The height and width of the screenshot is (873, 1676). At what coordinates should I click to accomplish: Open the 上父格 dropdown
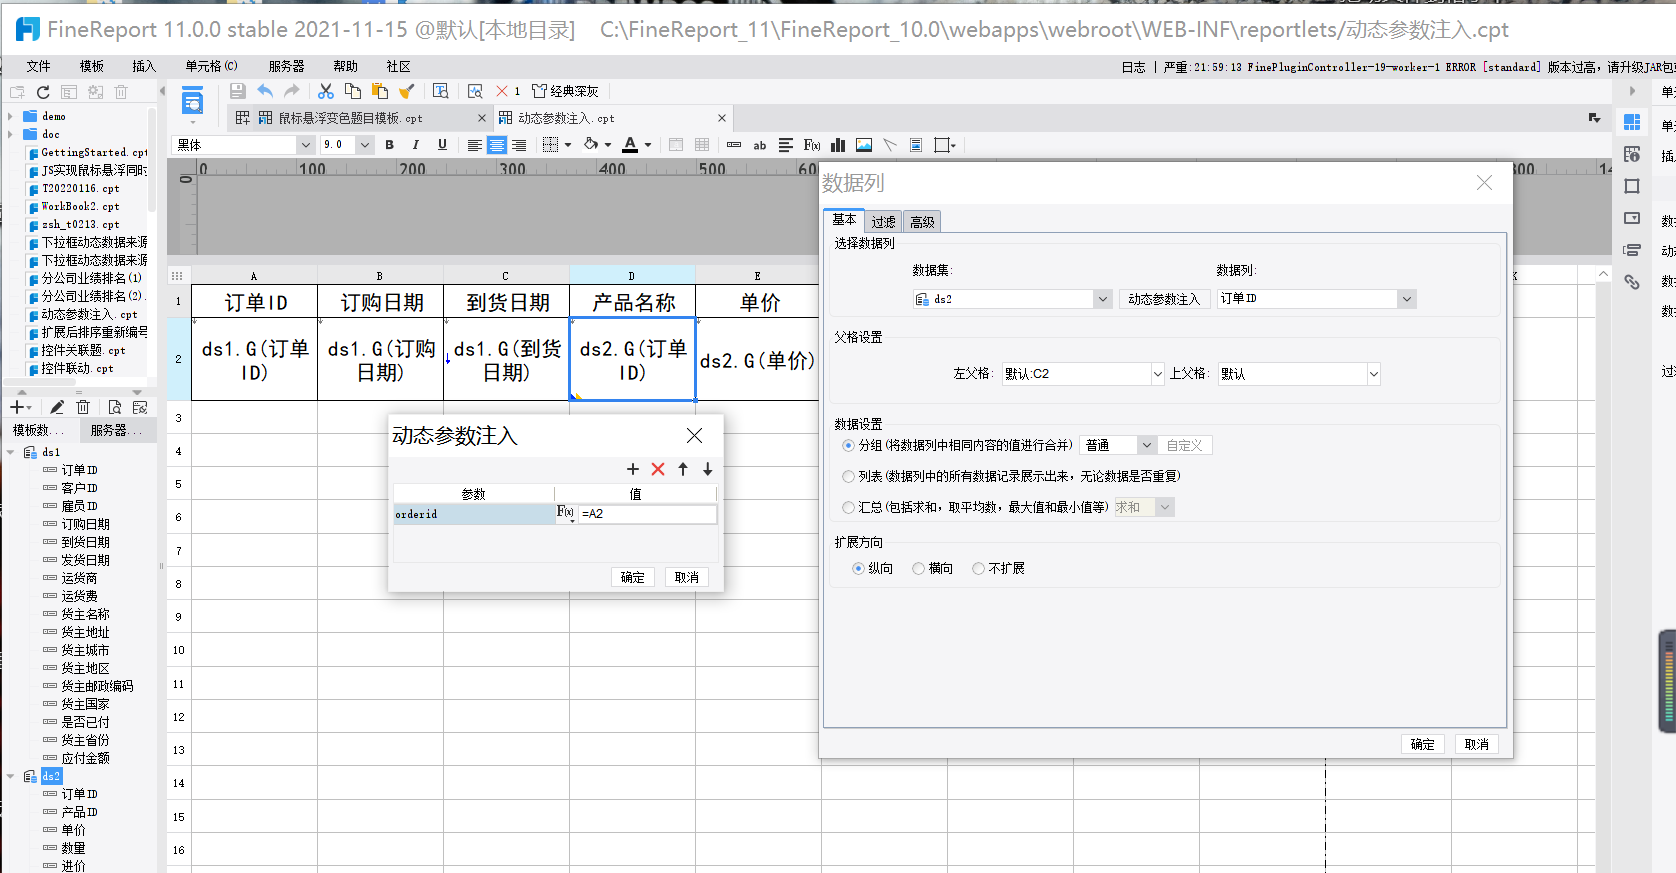pyautogui.click(x=1373, y=374)
